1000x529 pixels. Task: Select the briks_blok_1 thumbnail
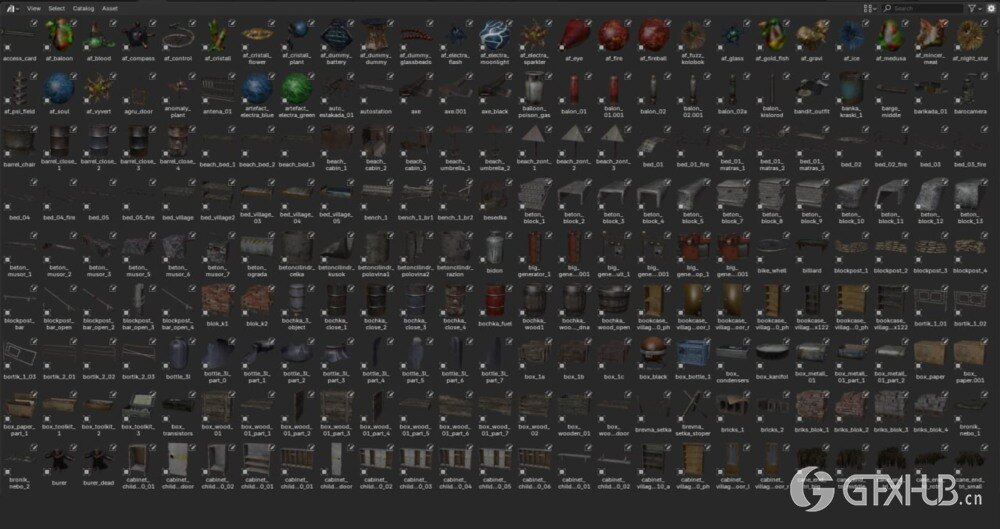pyautogui.click(x=811, y=406)
